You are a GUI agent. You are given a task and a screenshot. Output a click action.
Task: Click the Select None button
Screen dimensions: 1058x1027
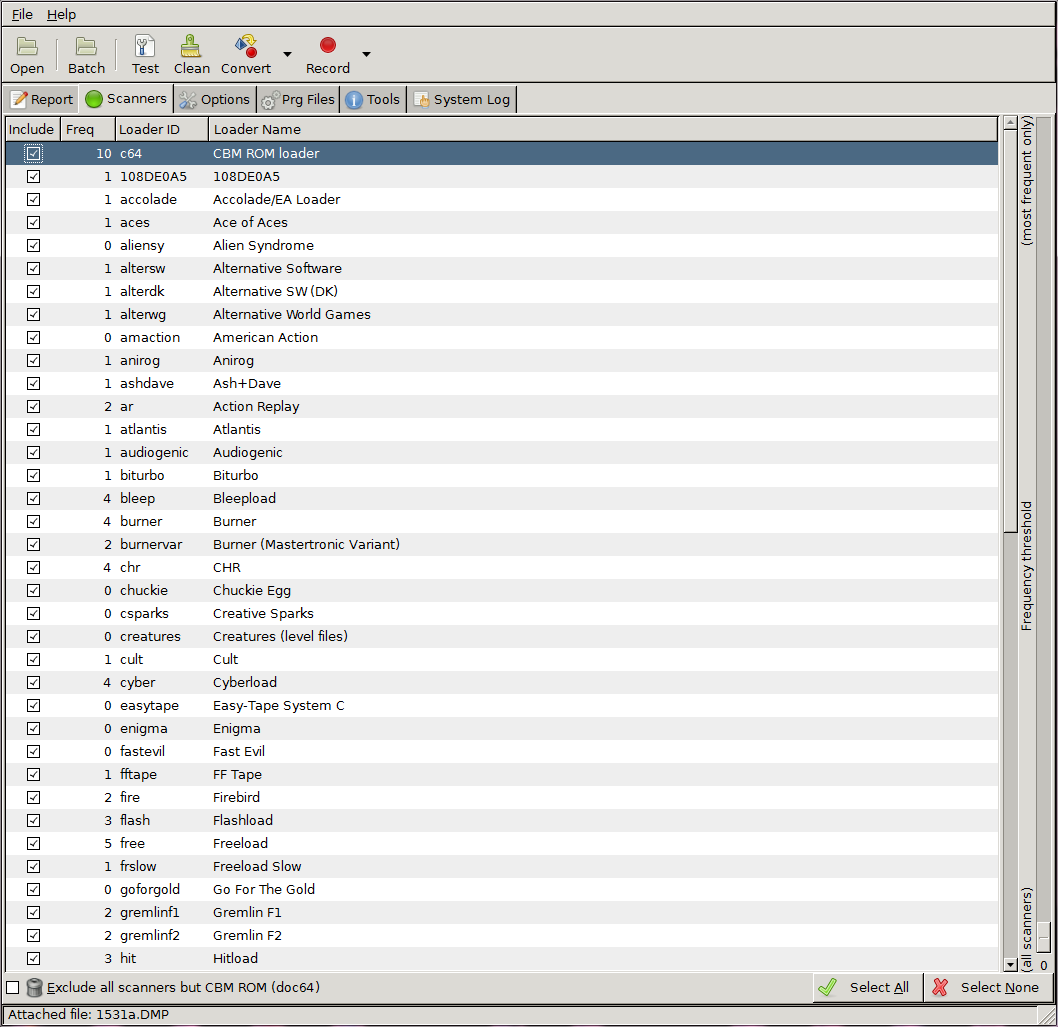pyautogui.click(x=987, y=988)
